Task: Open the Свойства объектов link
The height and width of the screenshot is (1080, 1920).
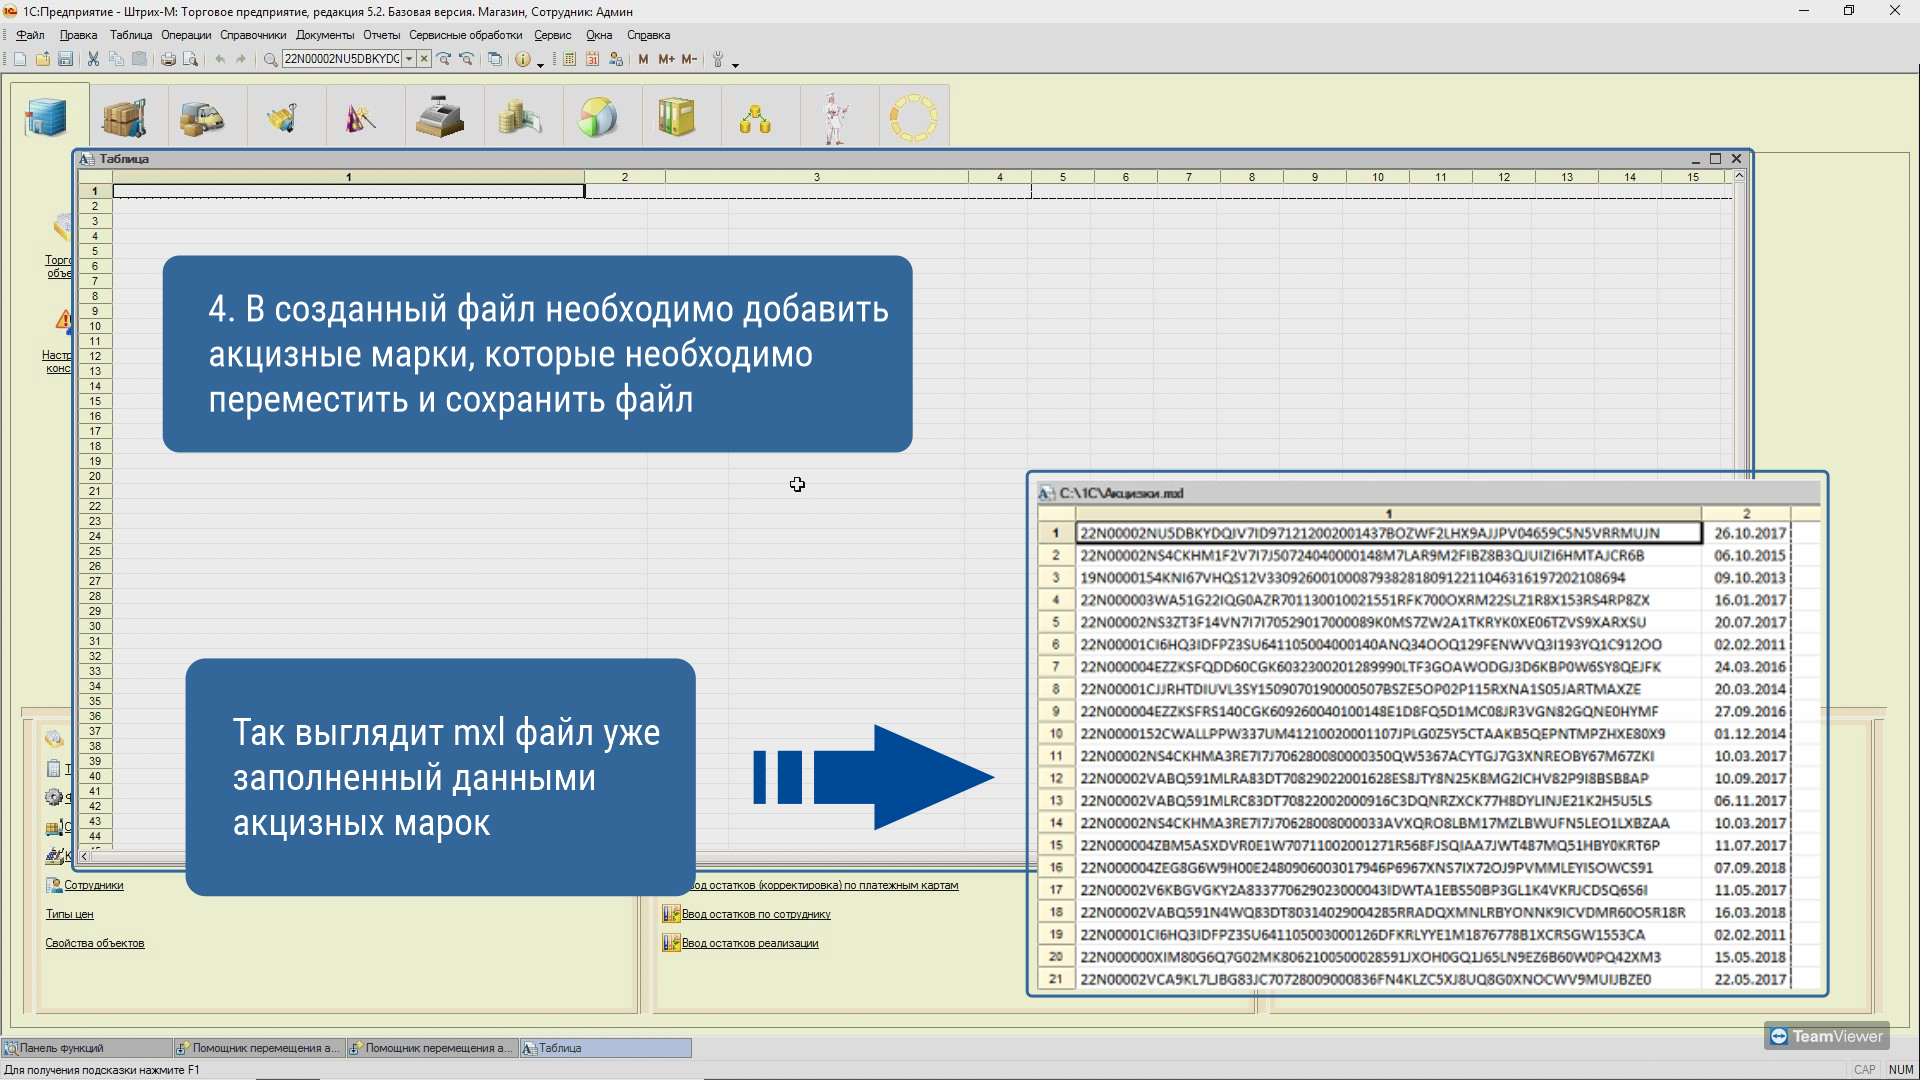Action: click(95, 943)
